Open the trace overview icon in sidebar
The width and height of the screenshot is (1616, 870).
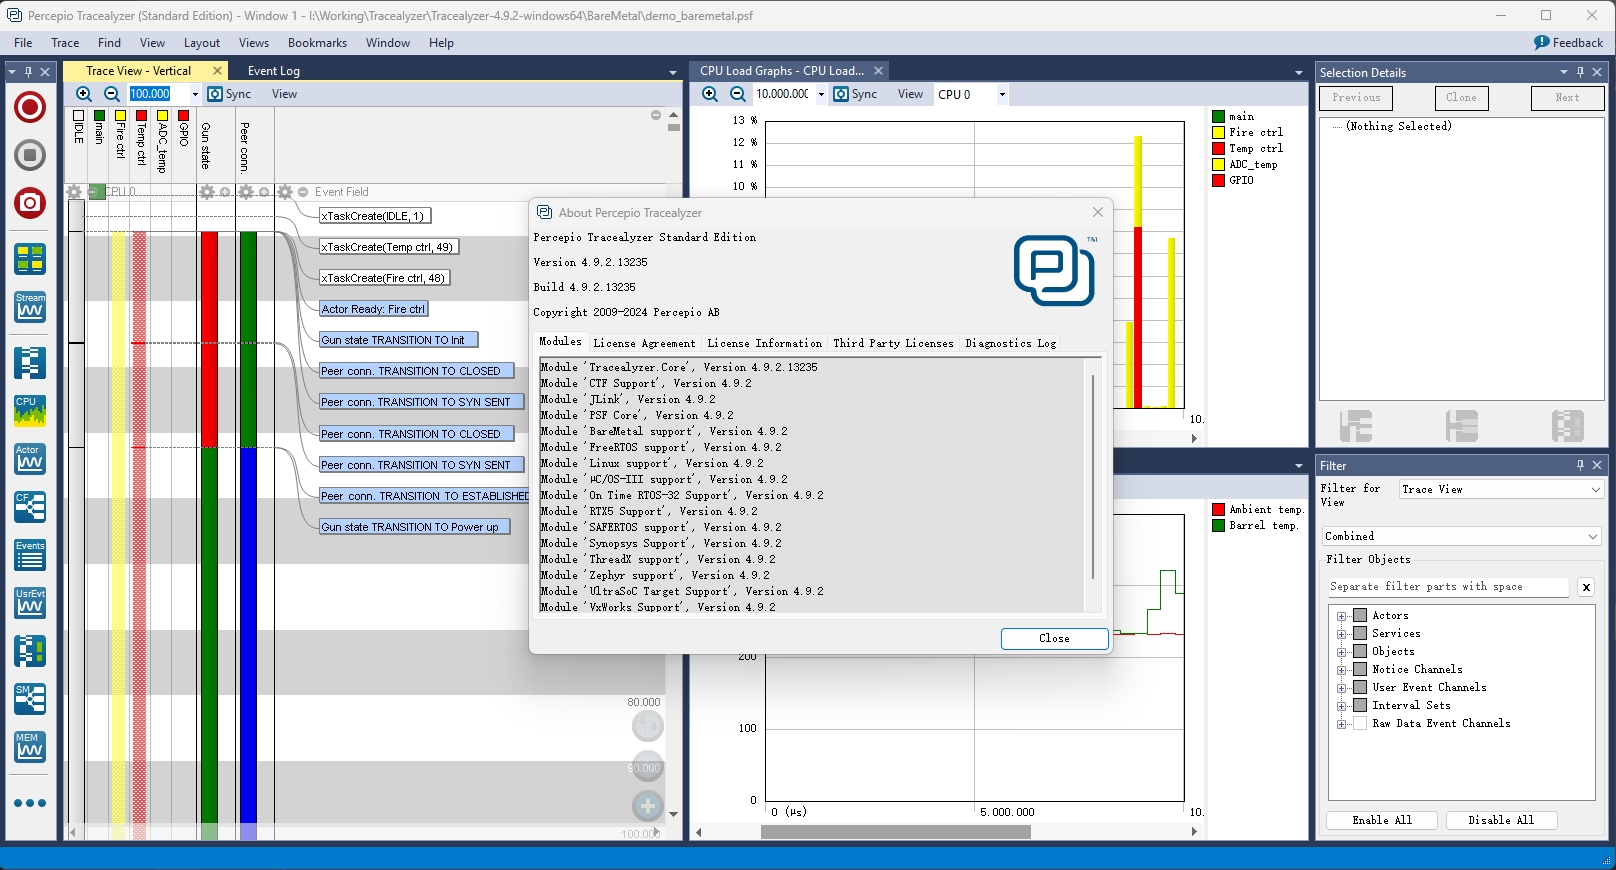[30, 259]
